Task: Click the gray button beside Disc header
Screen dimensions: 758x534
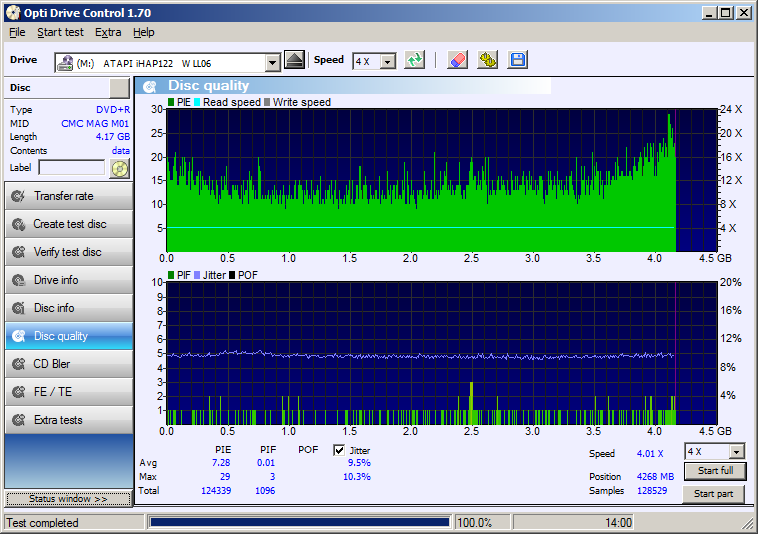Action: [119, 88]
